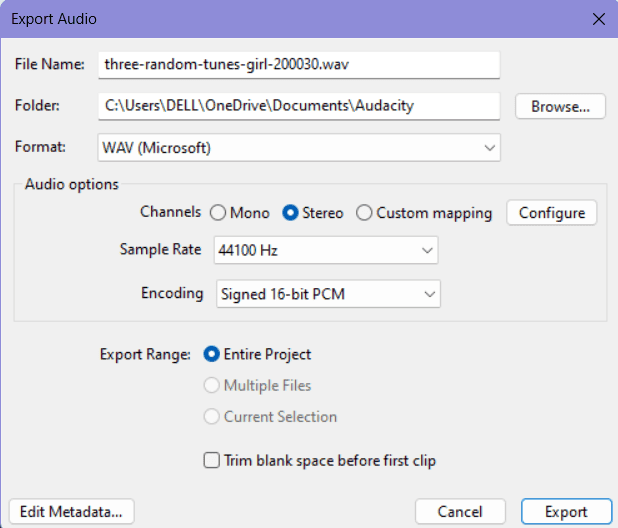Click the WAV (Microsoft) format box

(x=299, y=148)
